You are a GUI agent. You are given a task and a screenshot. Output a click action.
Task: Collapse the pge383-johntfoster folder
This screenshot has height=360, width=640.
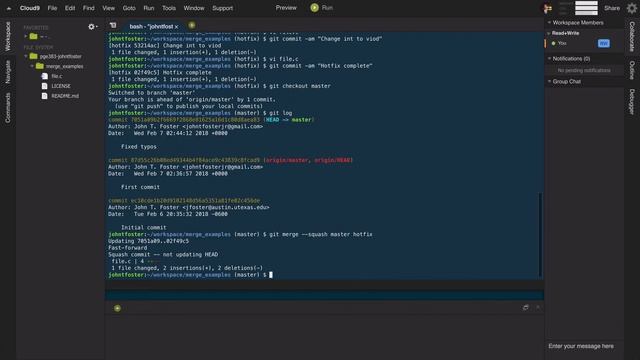26,56
